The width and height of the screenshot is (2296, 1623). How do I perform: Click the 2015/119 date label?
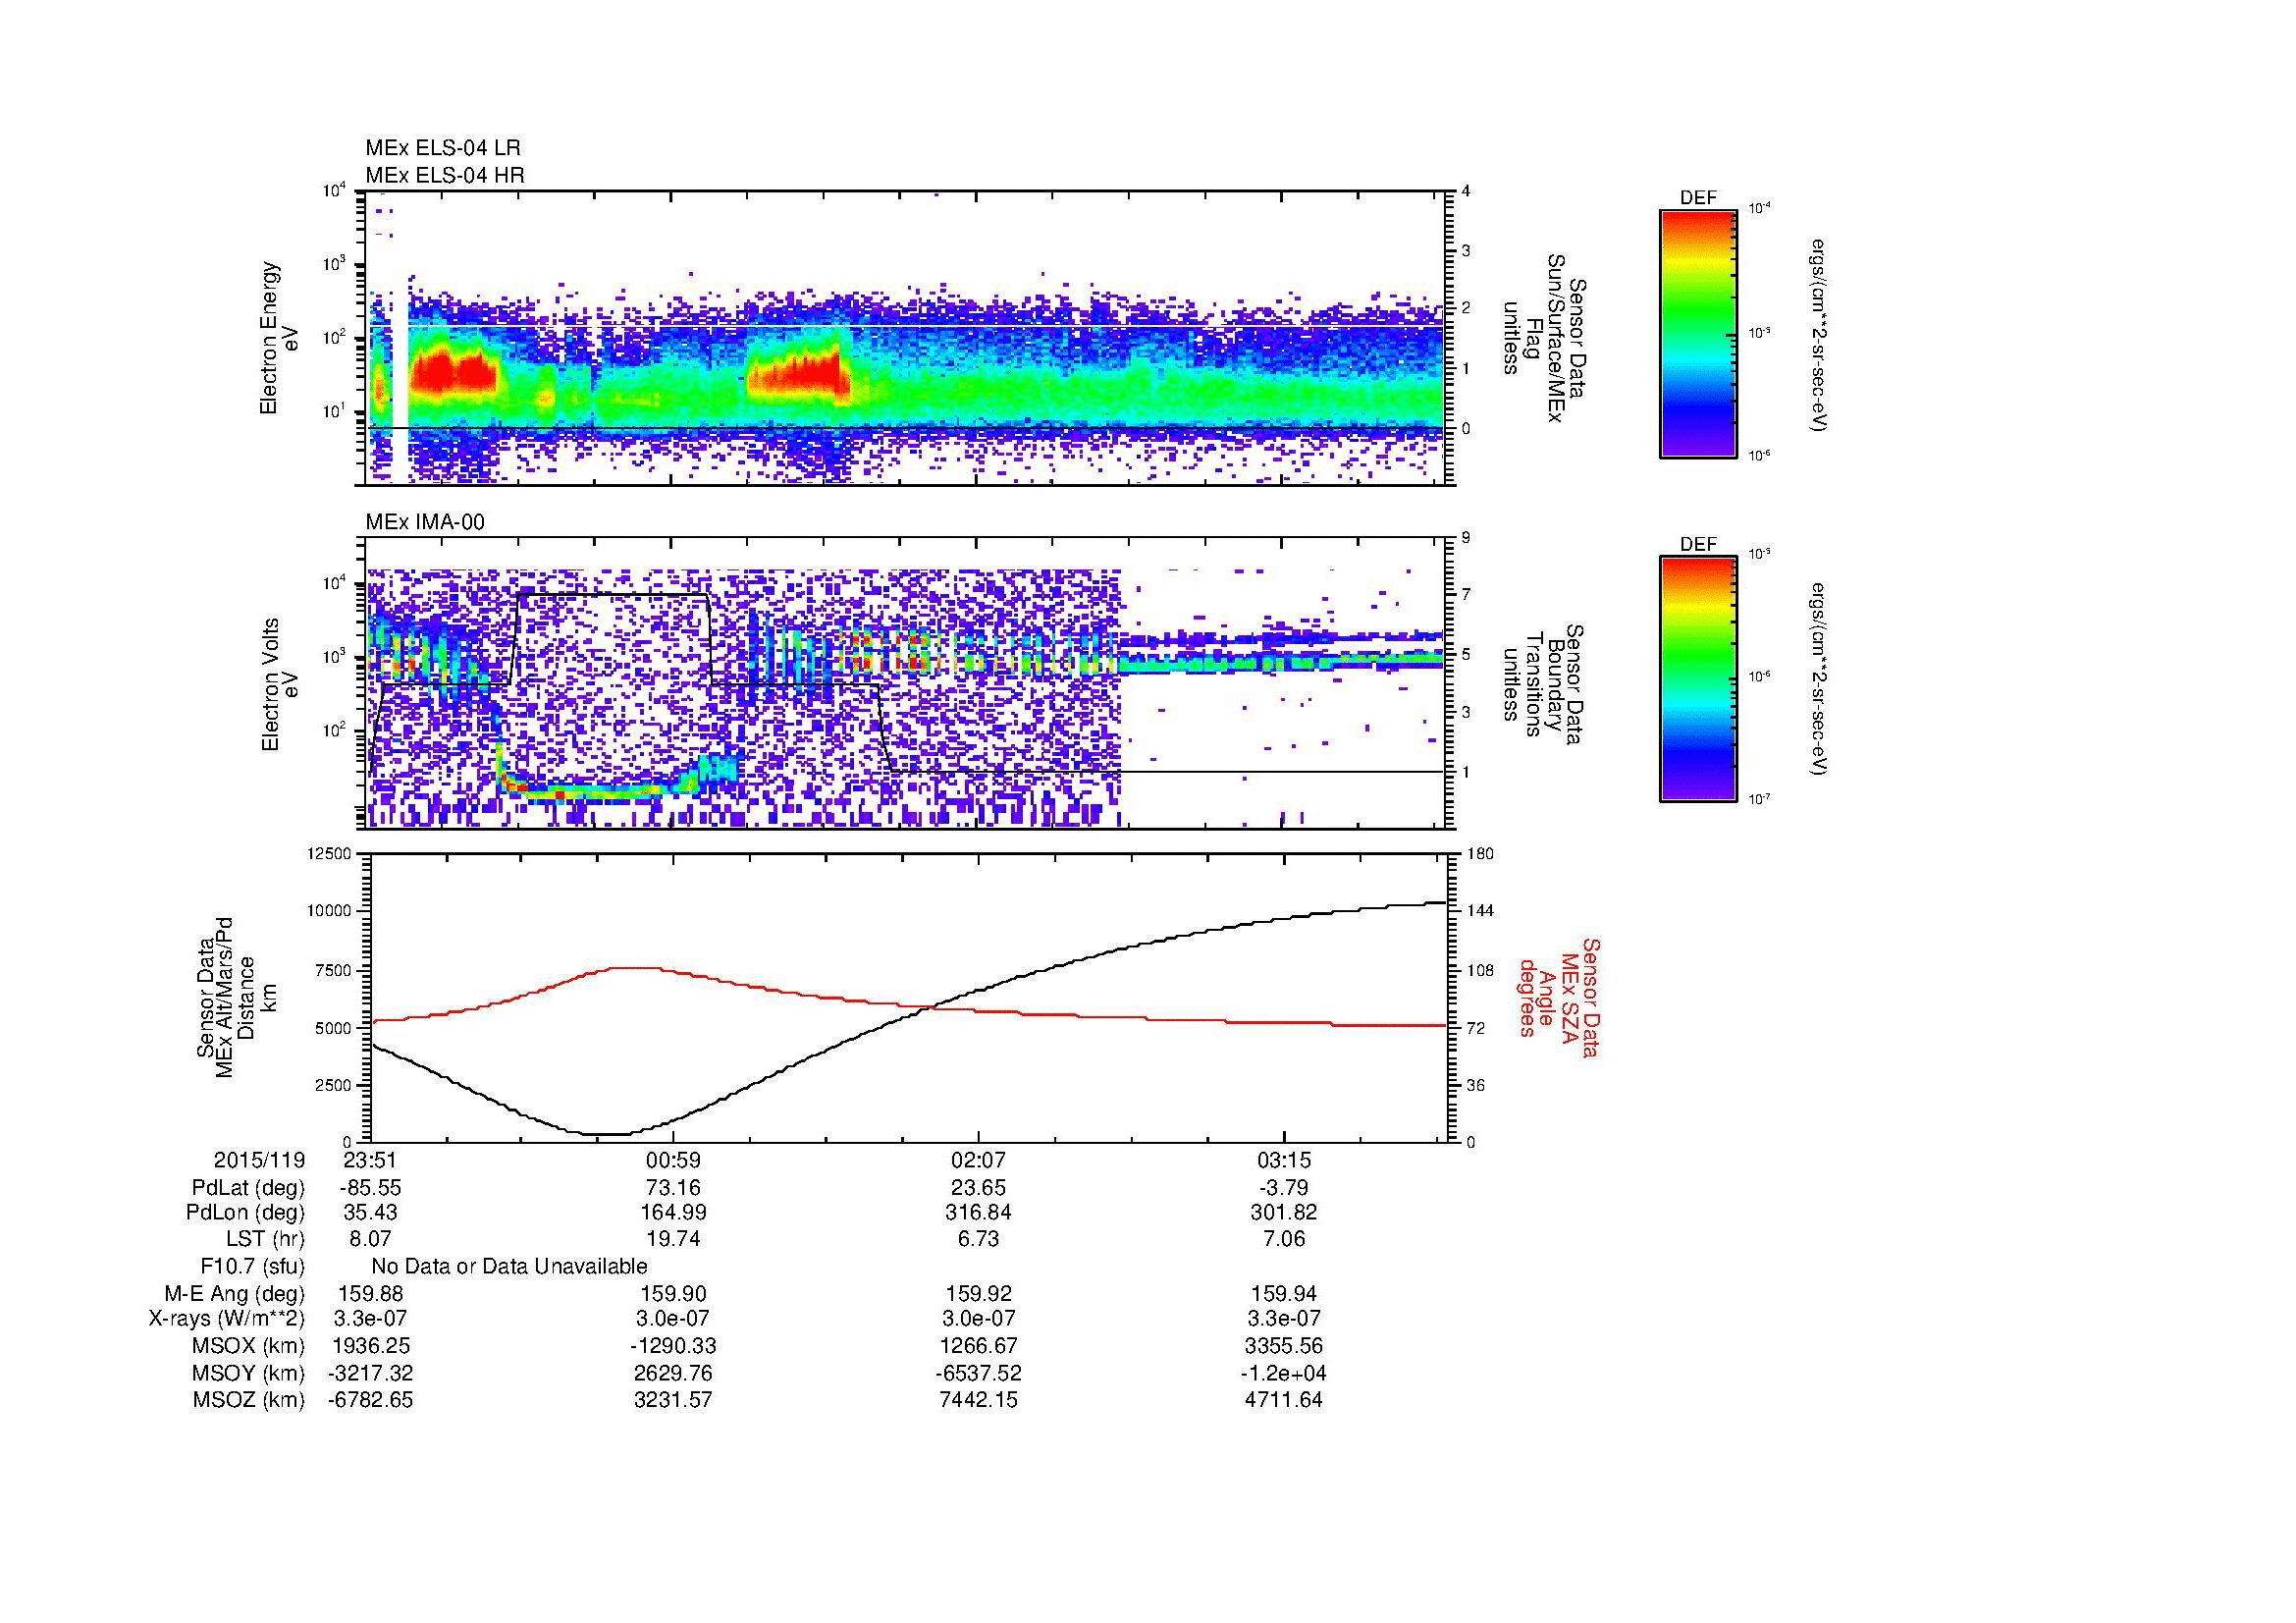tap(259, 1161)
